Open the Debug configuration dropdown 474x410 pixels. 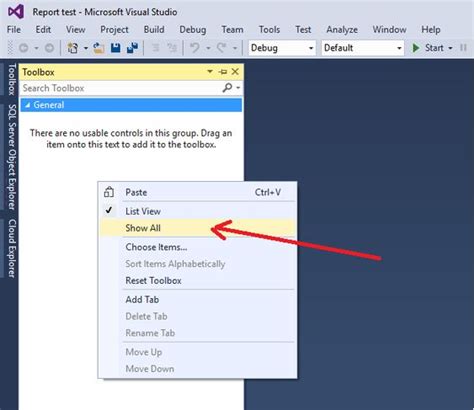coord(282,48)
